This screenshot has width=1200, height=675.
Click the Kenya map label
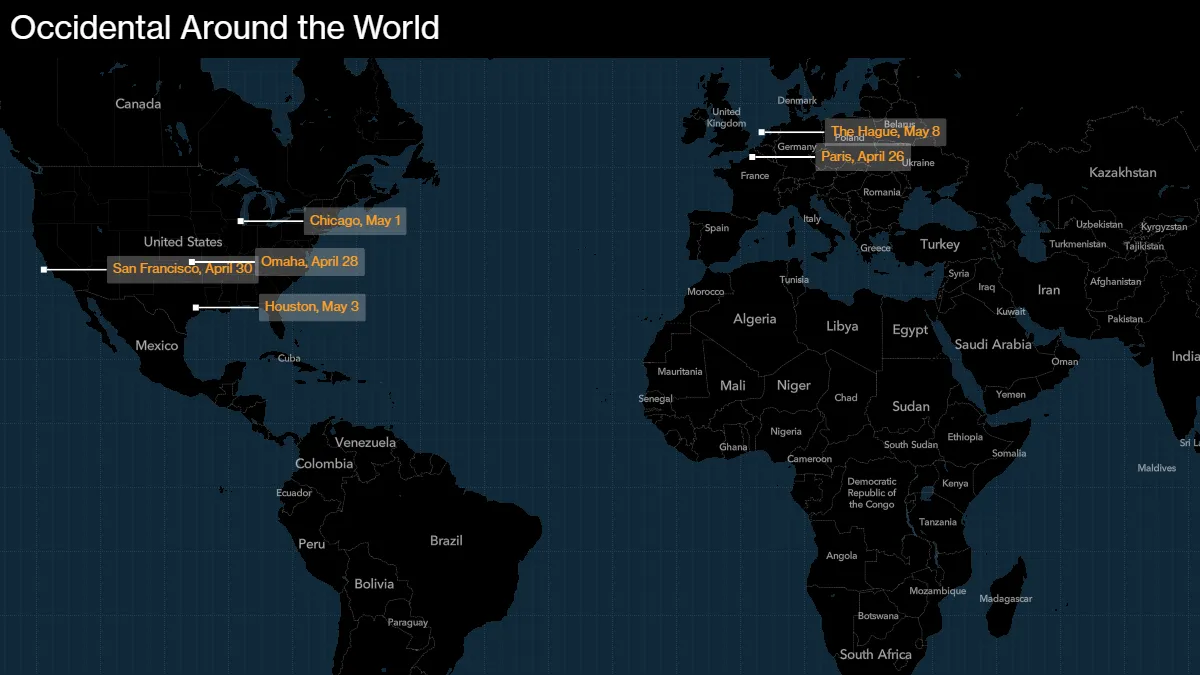(955, 484)
